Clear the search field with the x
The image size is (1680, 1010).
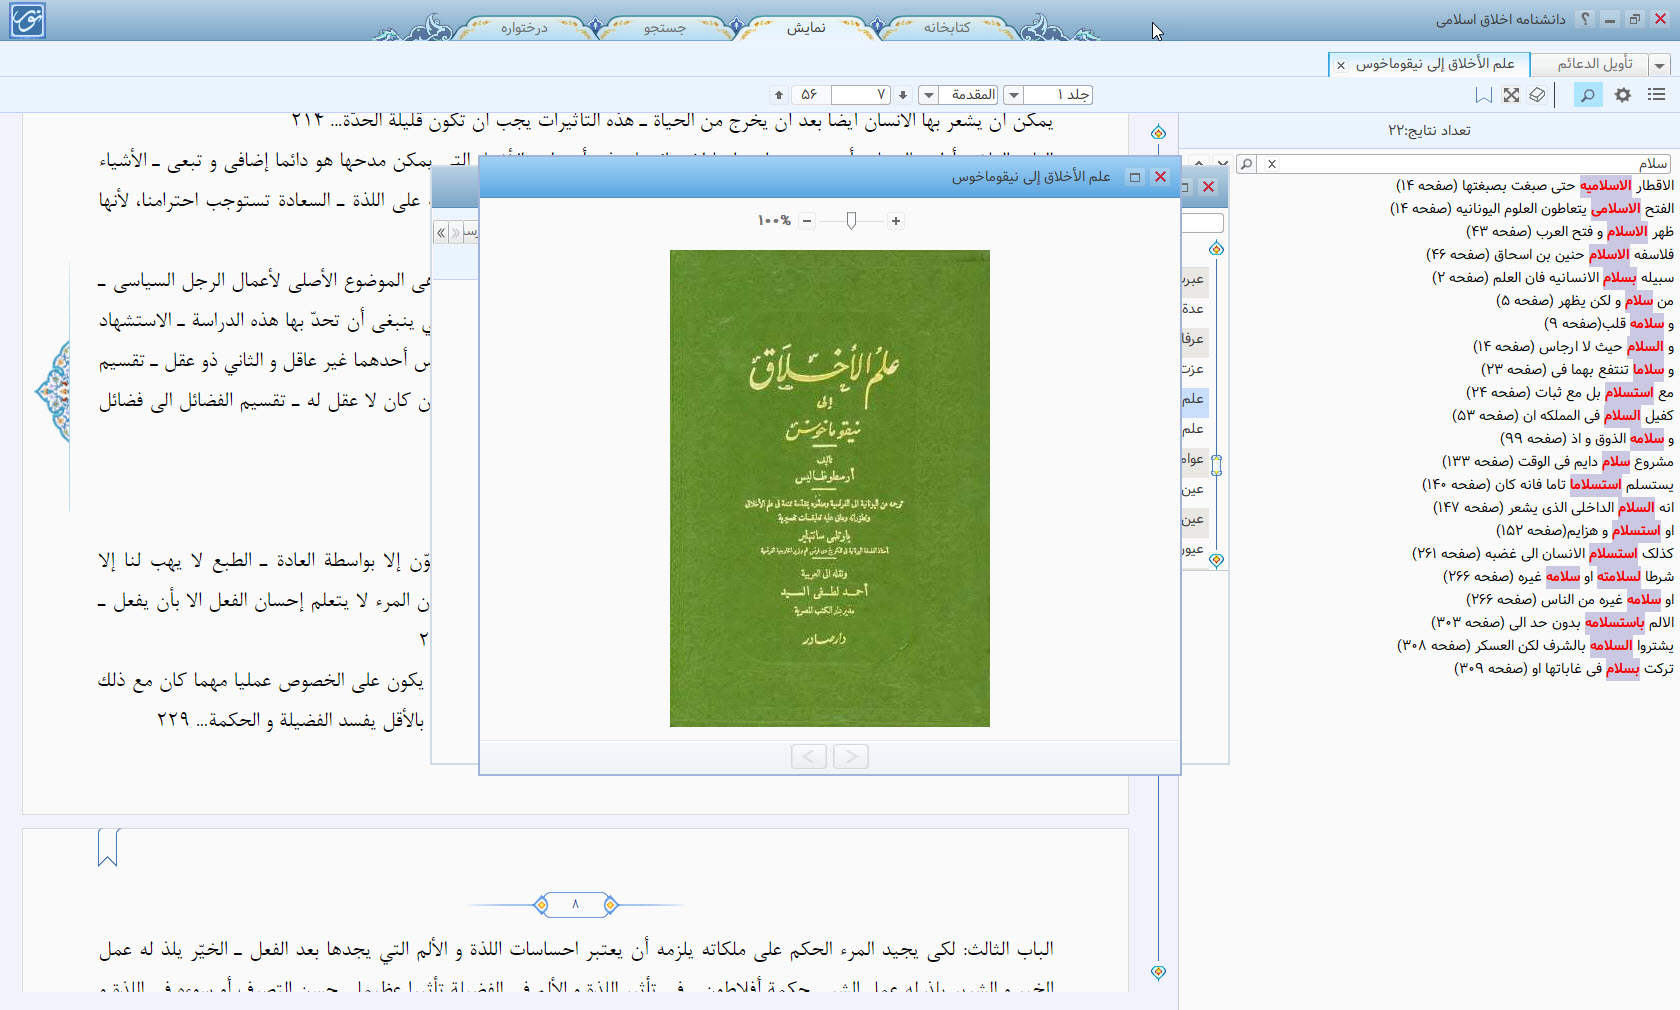coord(1272,164)
